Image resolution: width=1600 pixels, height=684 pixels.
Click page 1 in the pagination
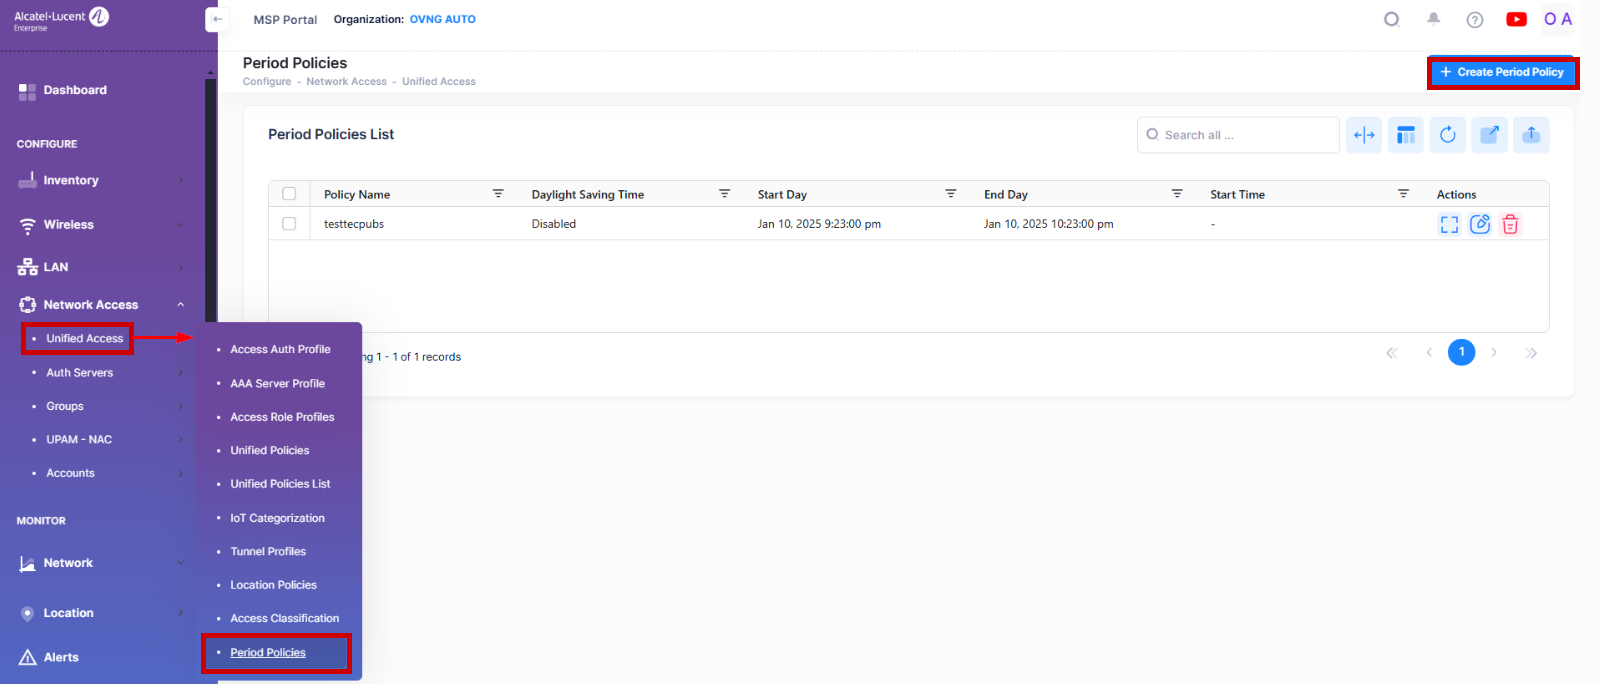[1461, 352]
